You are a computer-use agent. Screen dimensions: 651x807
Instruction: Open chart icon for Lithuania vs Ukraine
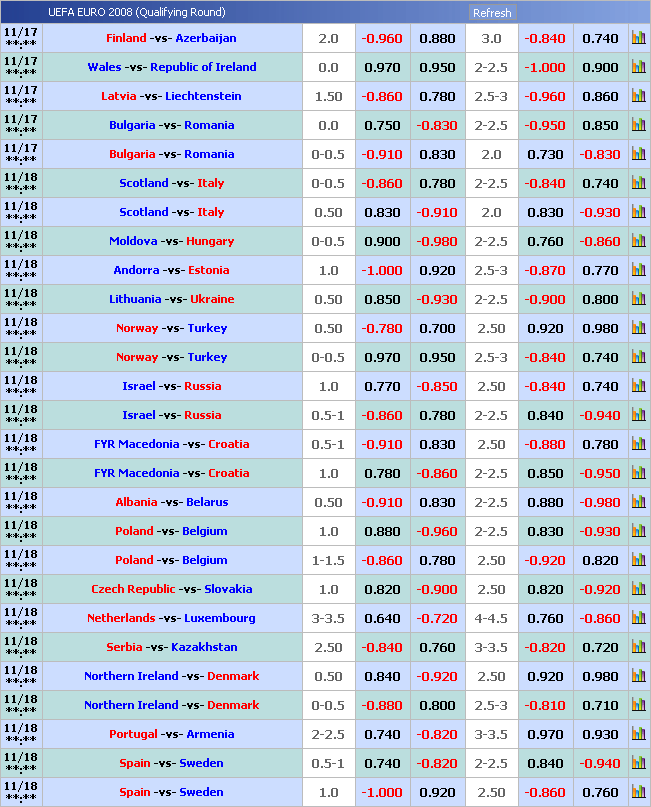pos(638,300)
